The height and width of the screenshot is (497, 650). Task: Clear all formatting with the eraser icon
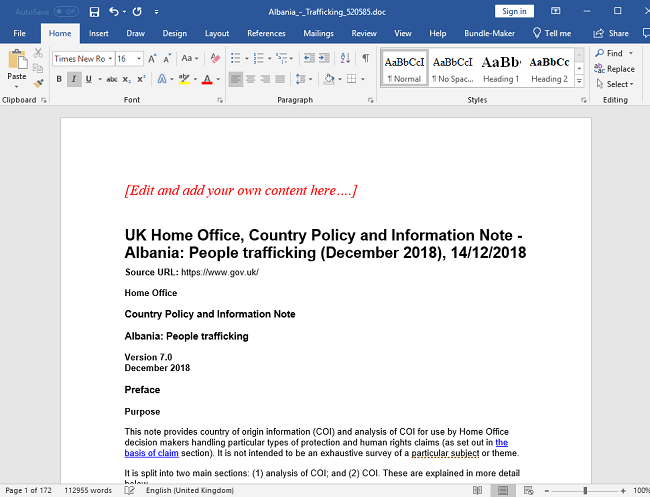(x=215, y=58)
